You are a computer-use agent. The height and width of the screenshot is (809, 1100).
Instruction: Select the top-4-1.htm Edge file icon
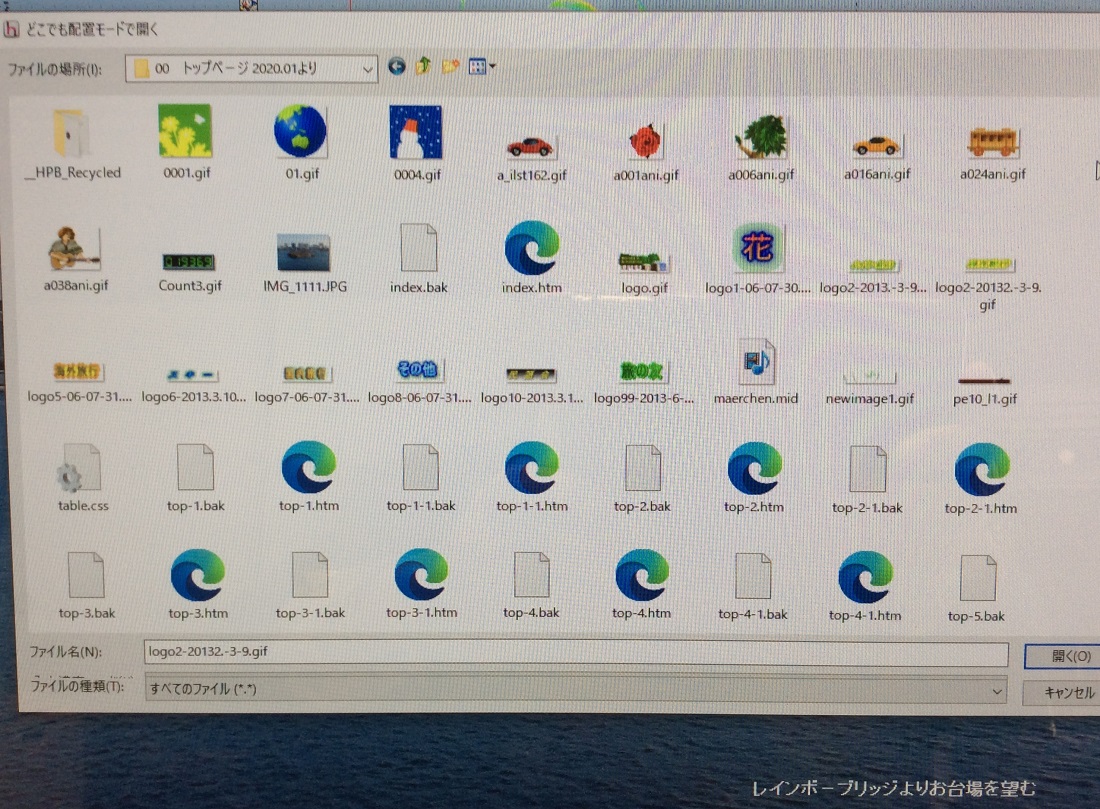865,577
